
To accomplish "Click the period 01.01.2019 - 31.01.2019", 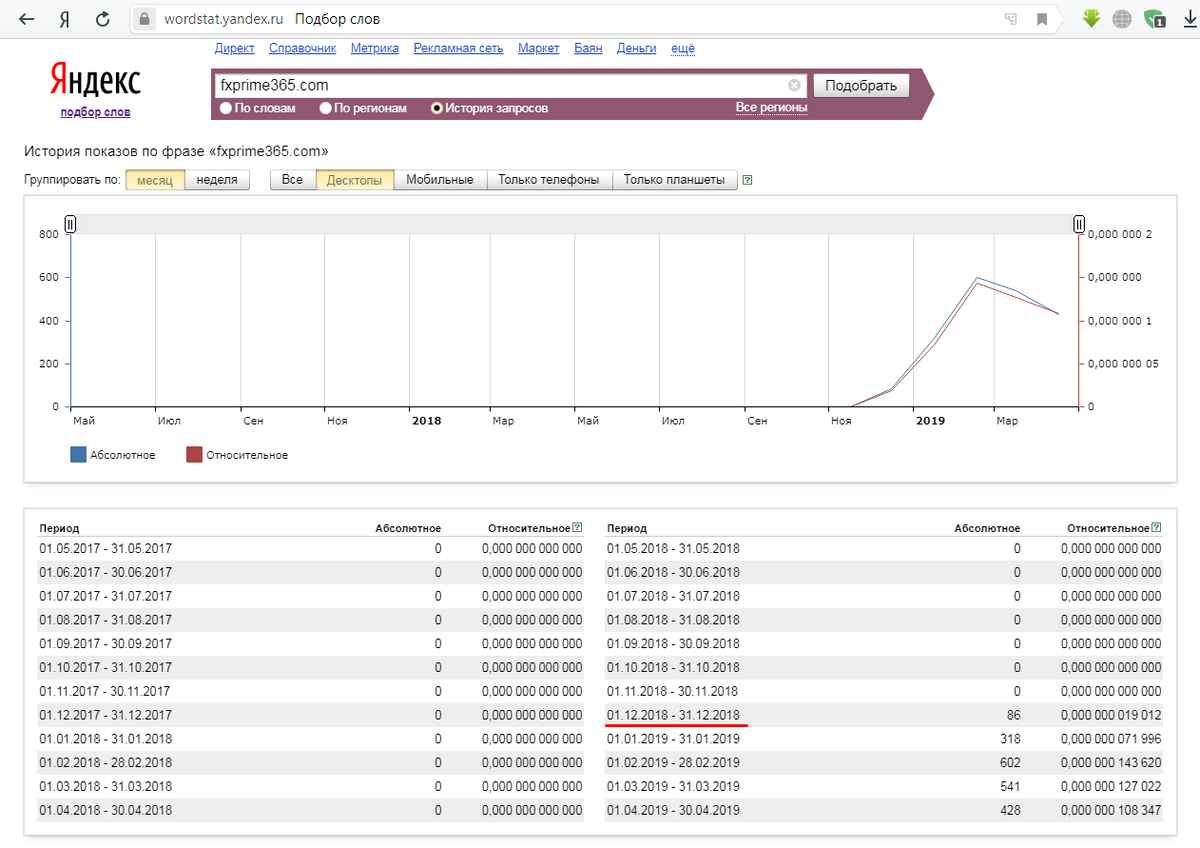I will [x=673, y=739].
